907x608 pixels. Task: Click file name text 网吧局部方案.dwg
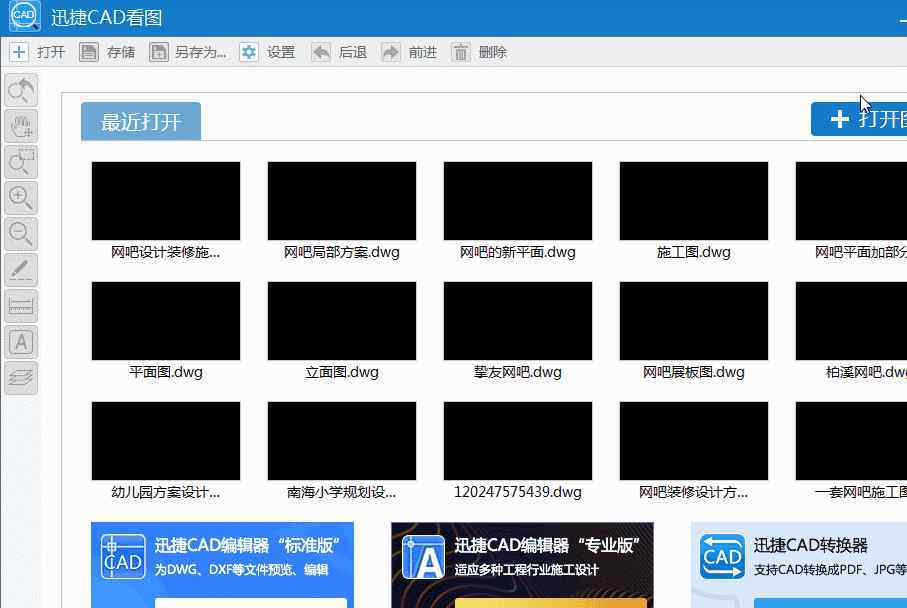pyautogui.click(x=342, y=253)
